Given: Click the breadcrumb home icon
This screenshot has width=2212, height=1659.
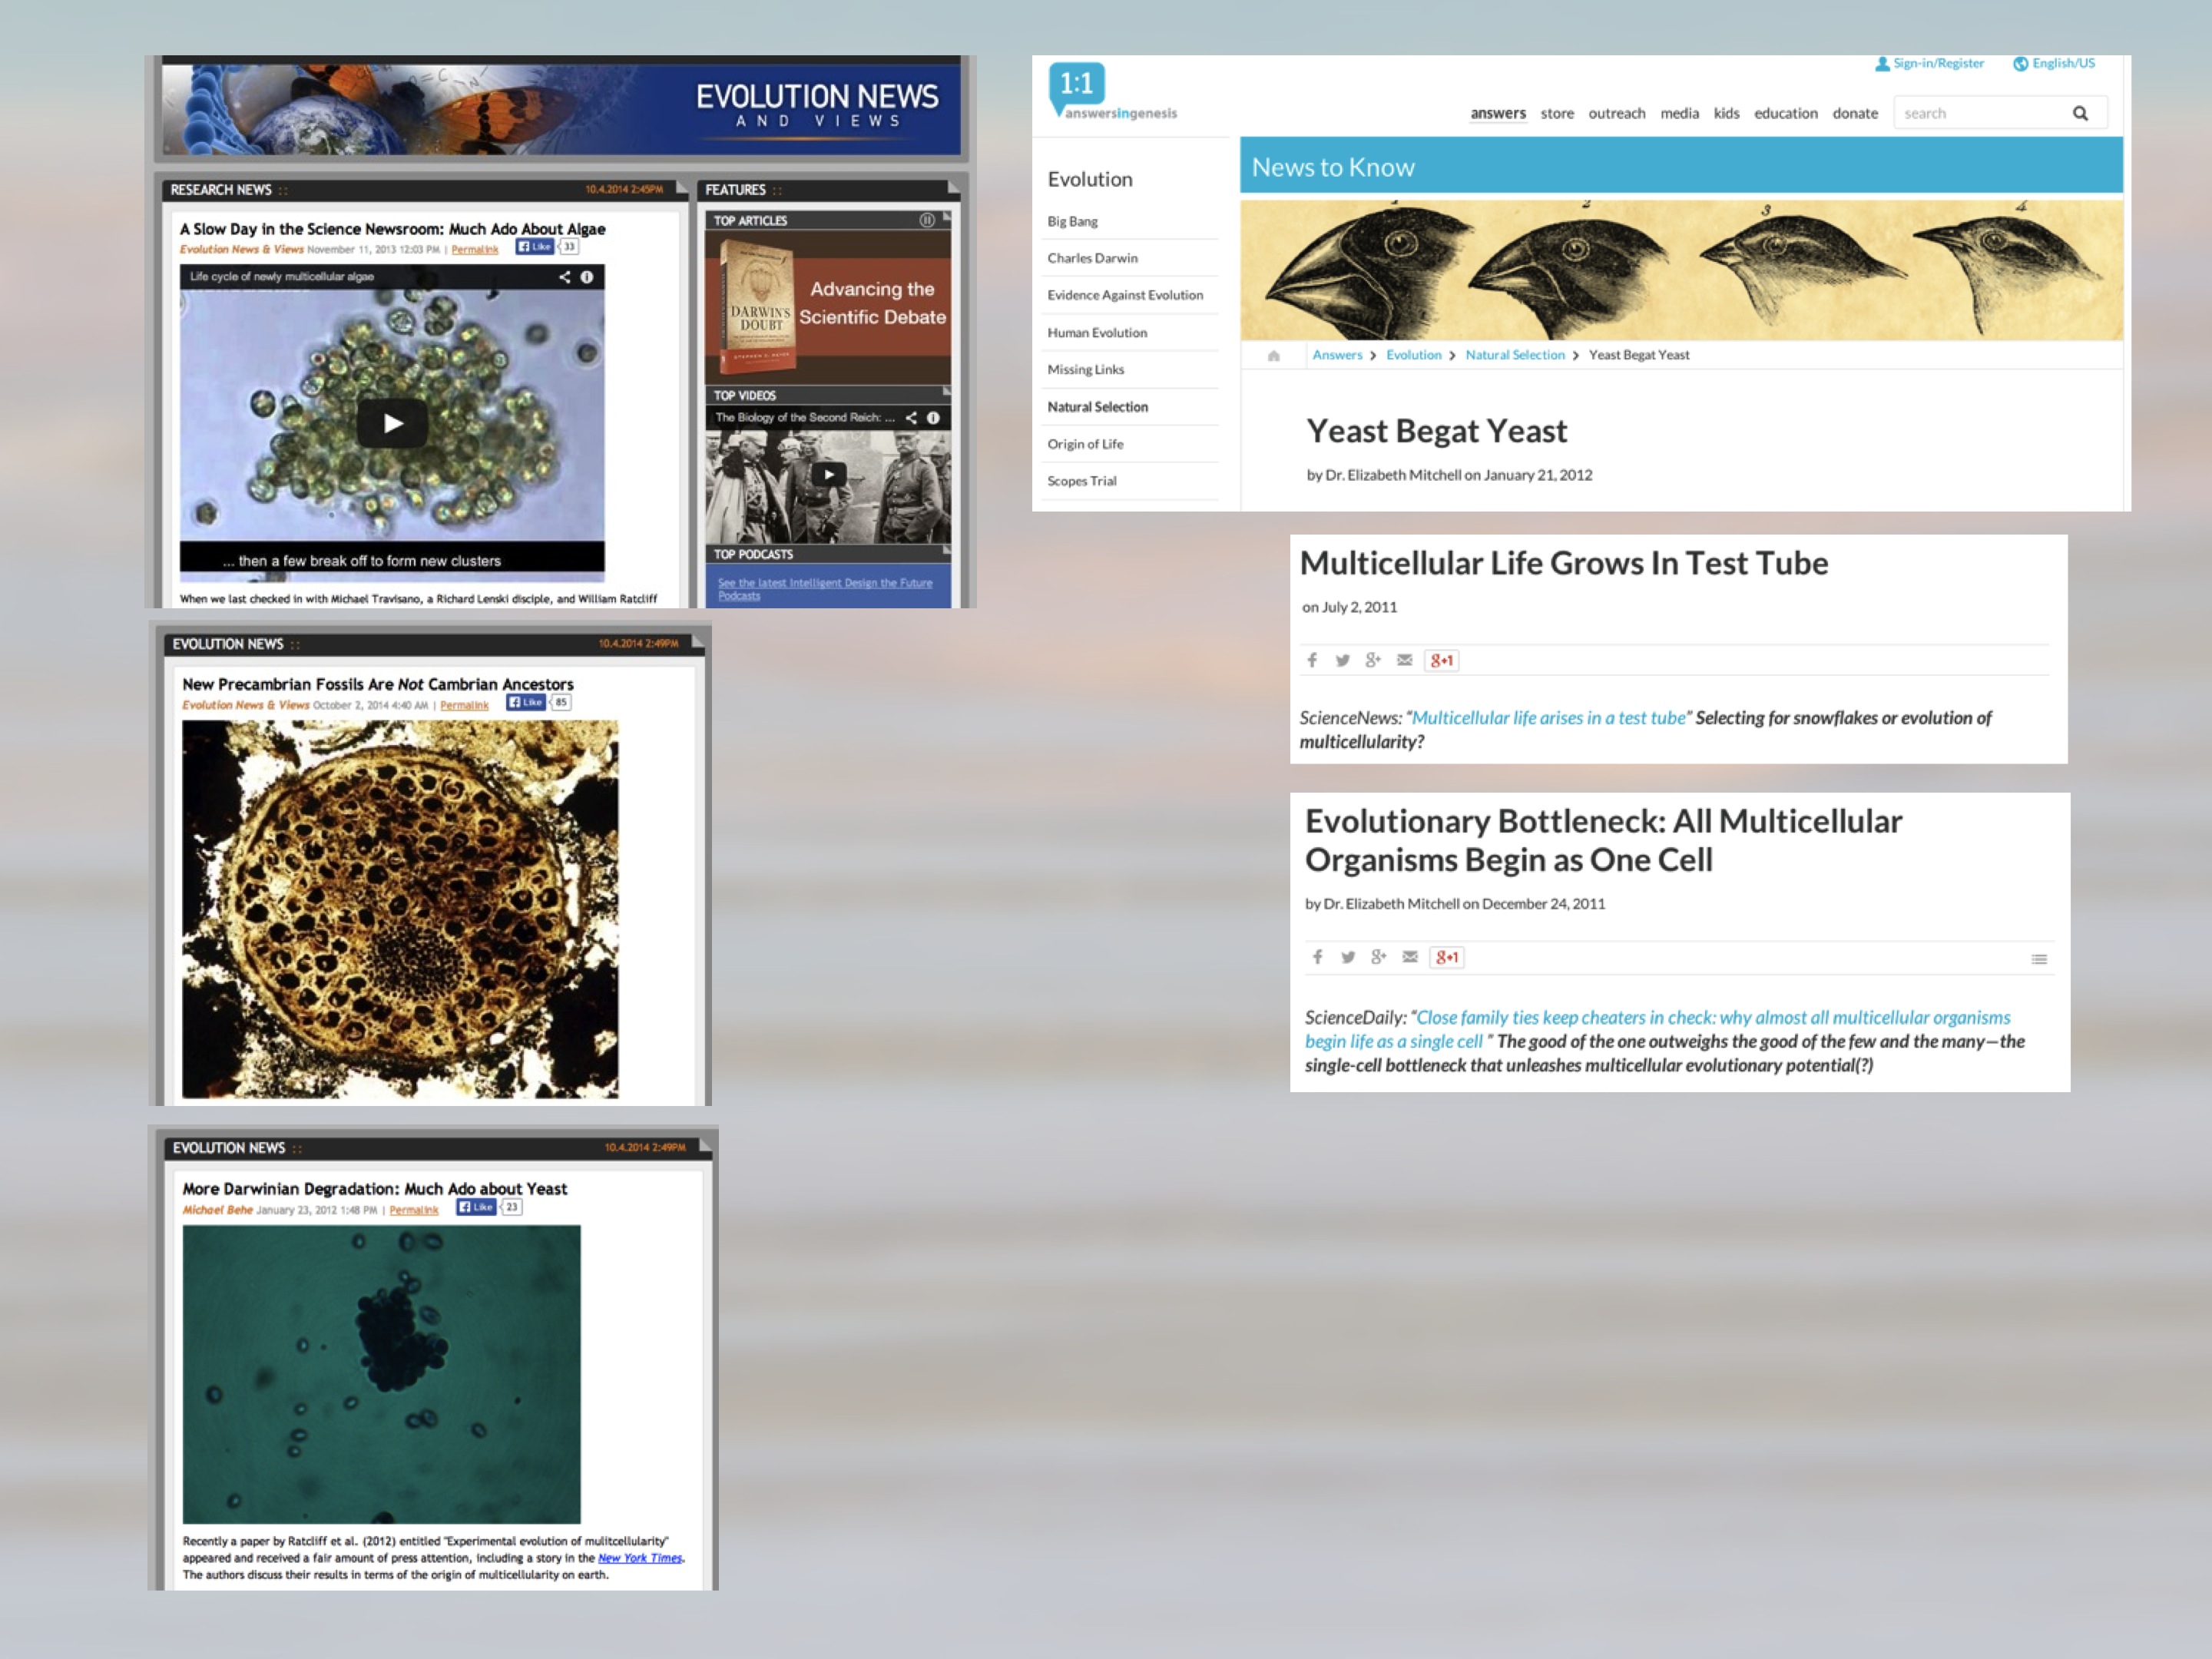Looking at the screenshot, I should click(x=1273, y=356).
